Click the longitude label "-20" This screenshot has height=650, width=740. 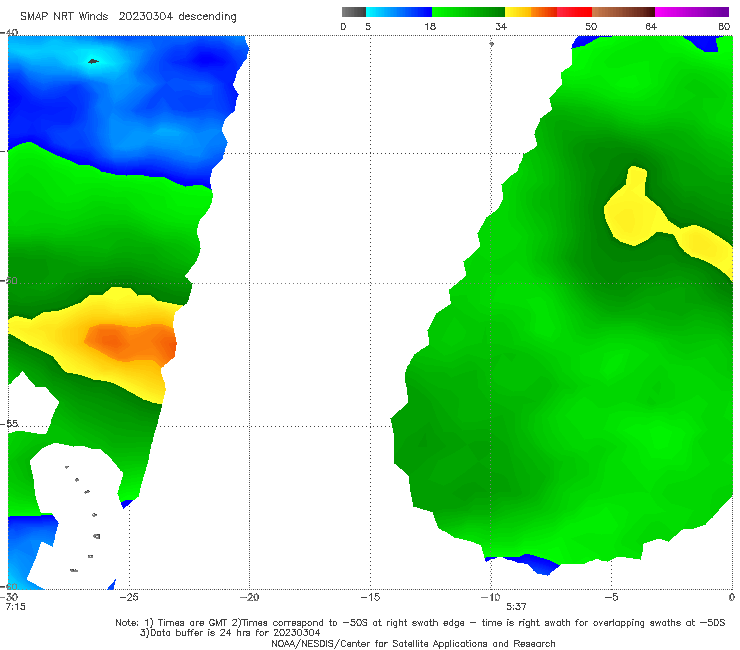[x=249, y=597]
